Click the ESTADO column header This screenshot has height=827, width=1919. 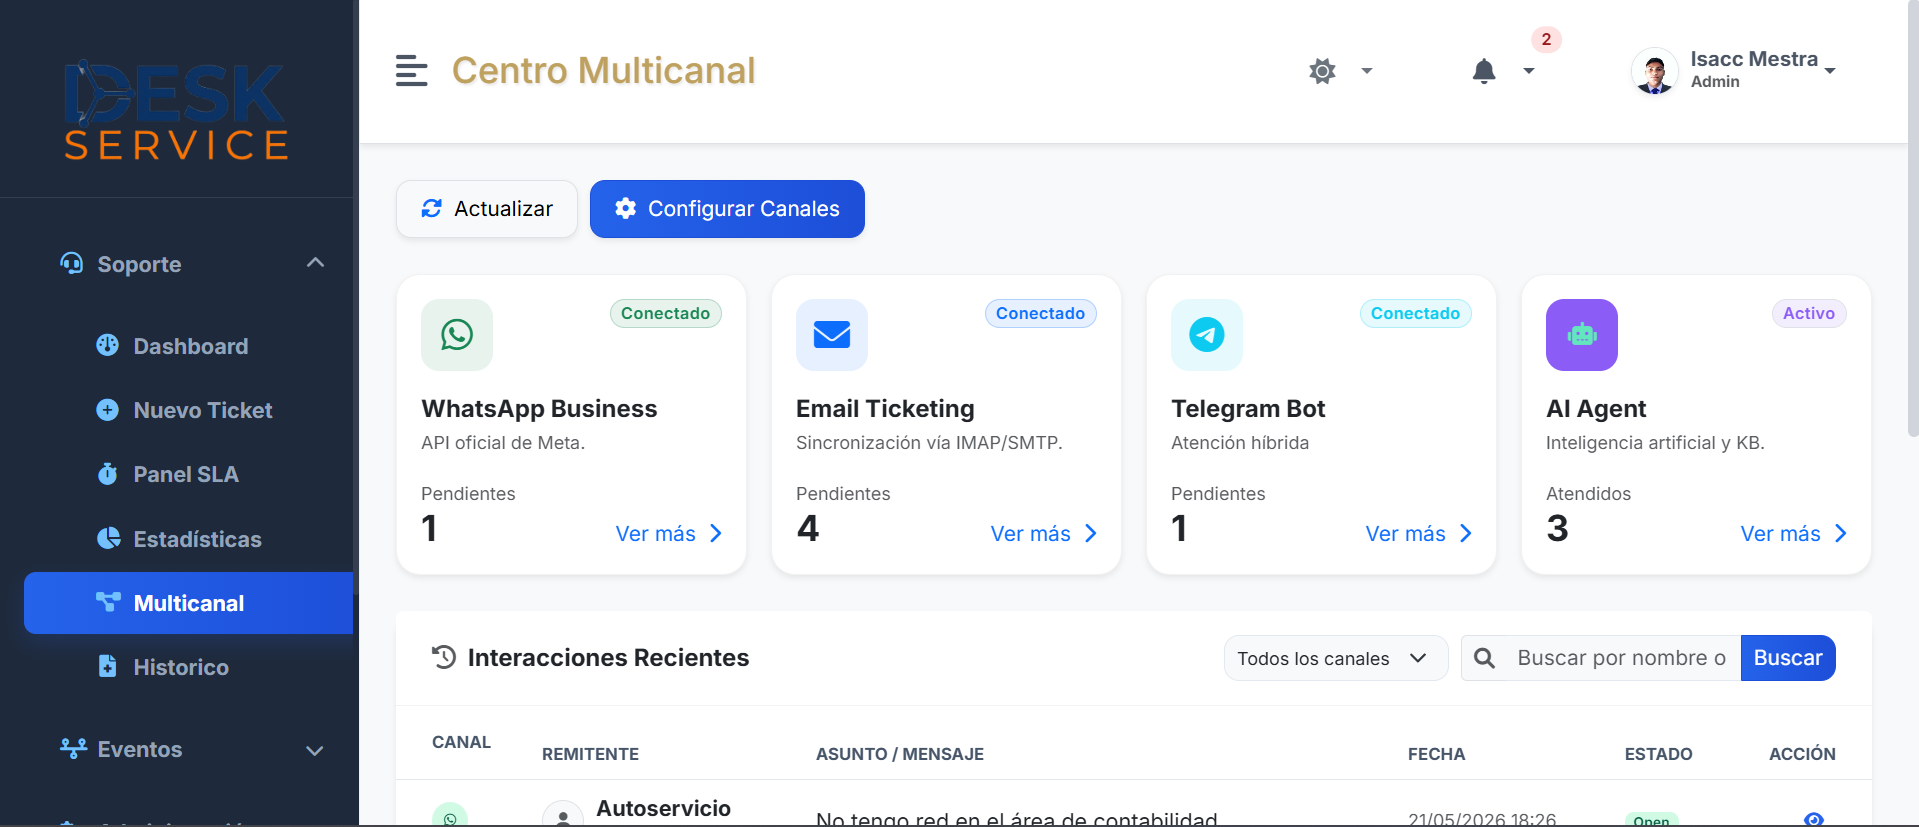tap(1658, 754)
